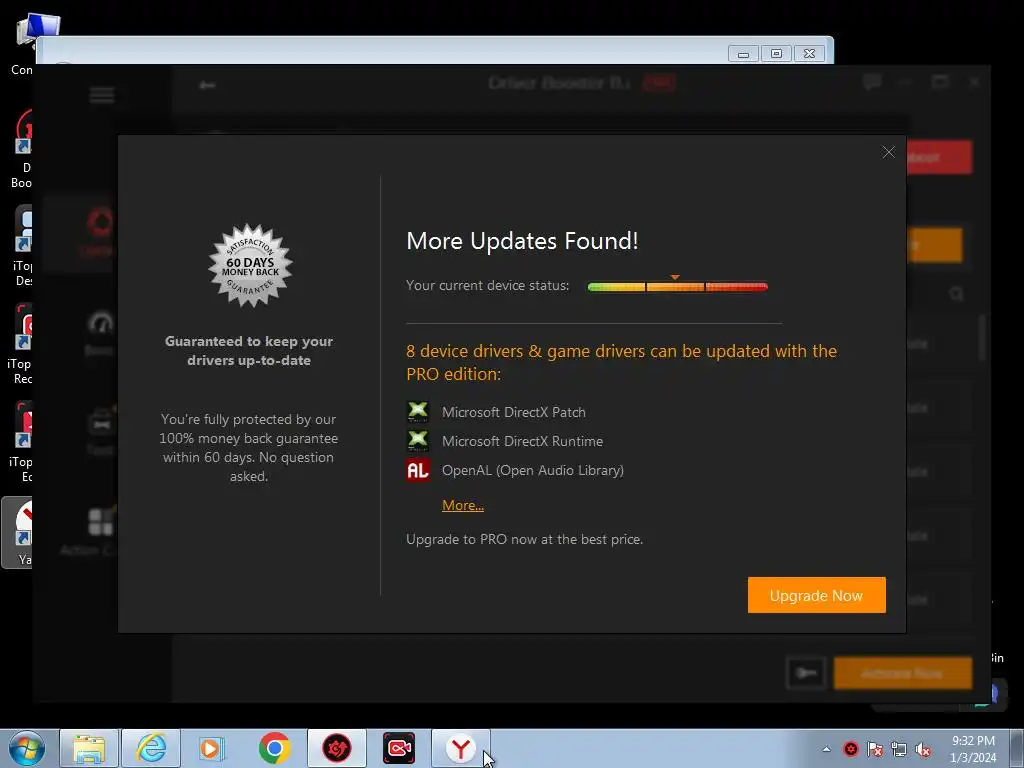Viewport: 1024px width, 768px height.
Task: Click Activate Now button in Driver Booster
Action: pos(903,673)
